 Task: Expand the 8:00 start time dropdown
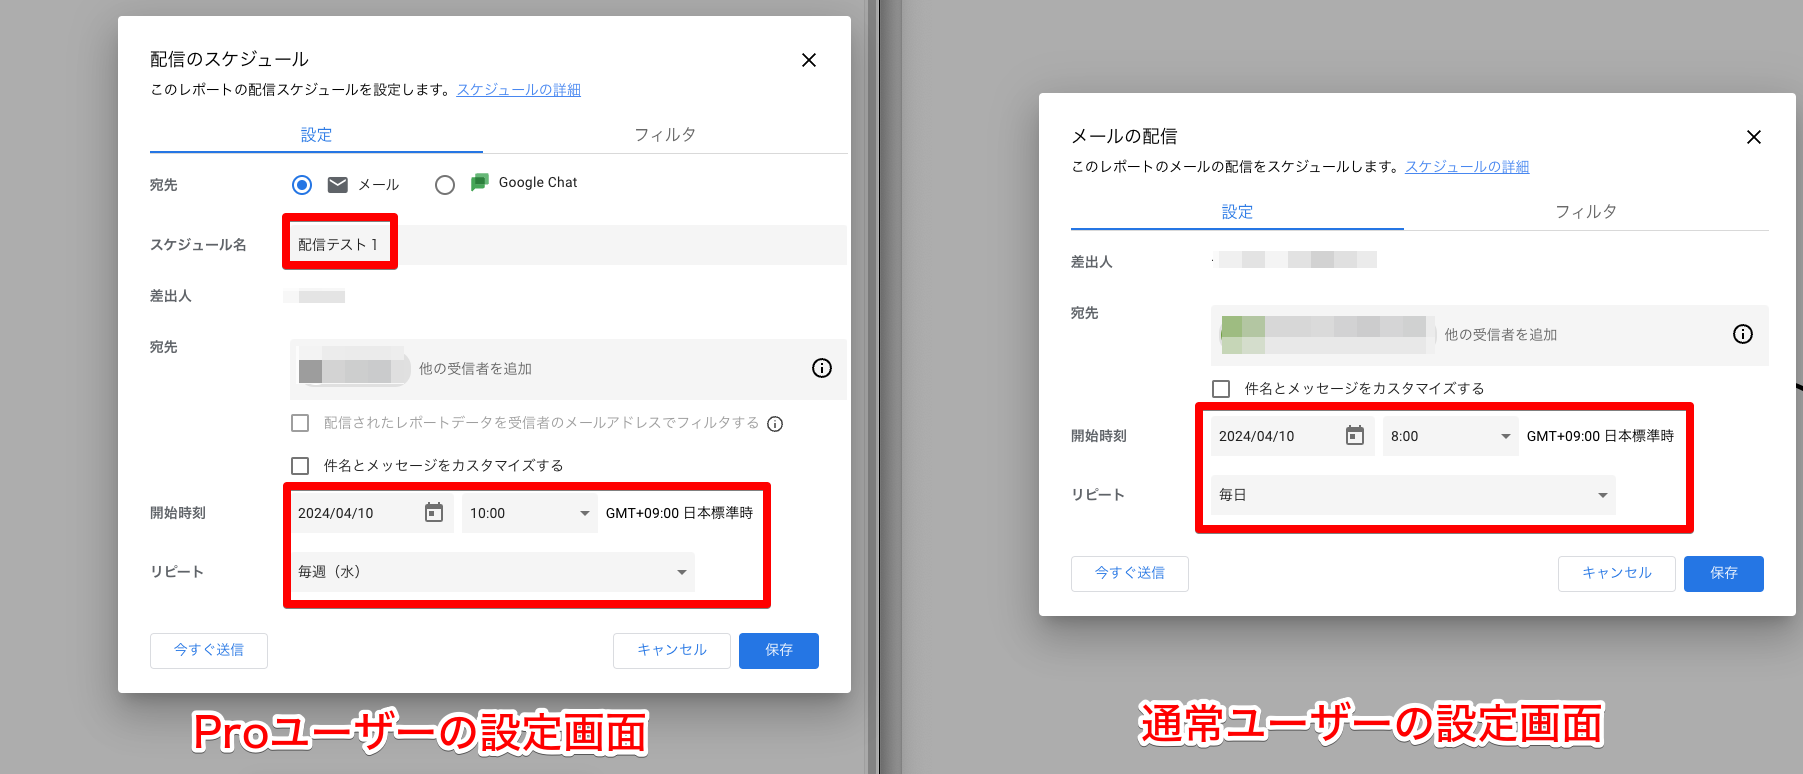(1450, 436)
